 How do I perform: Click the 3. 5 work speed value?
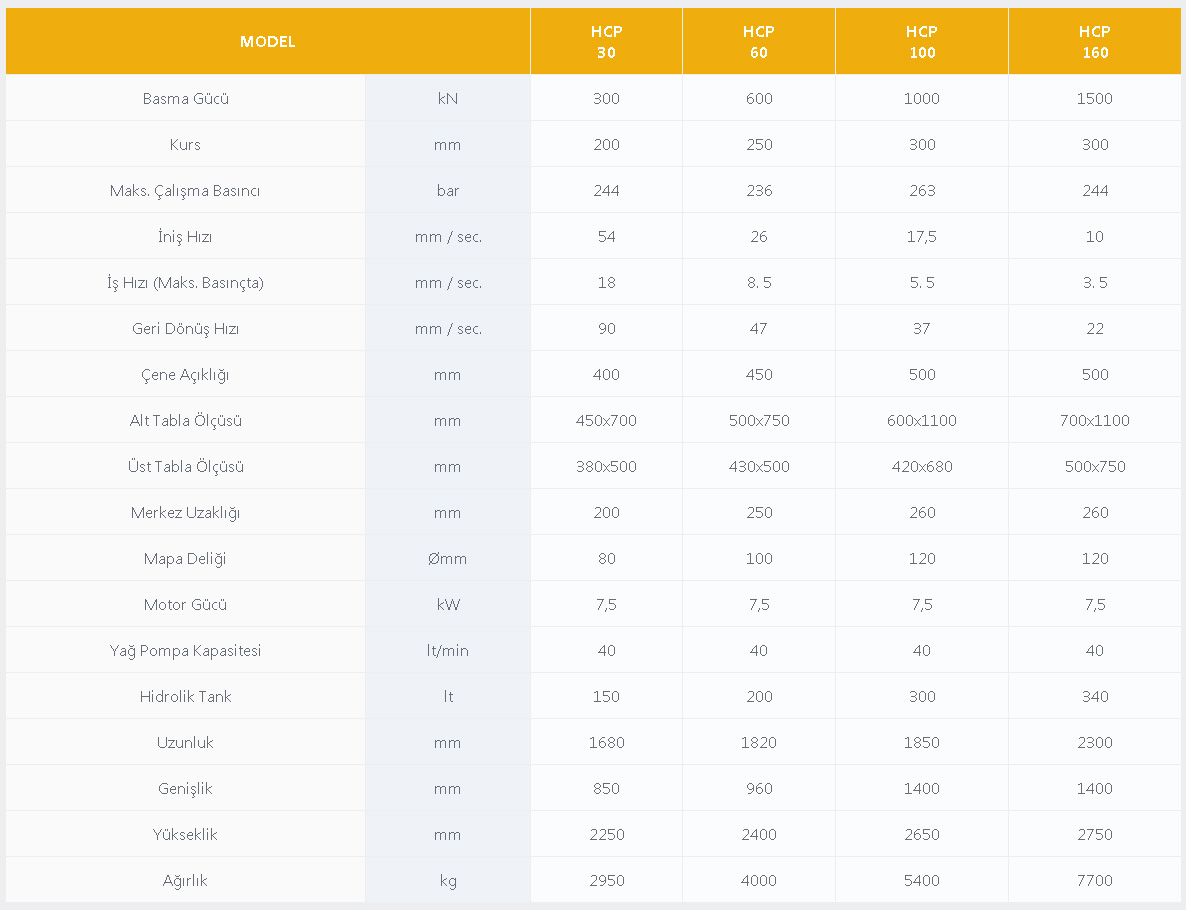click(1094, 283)
